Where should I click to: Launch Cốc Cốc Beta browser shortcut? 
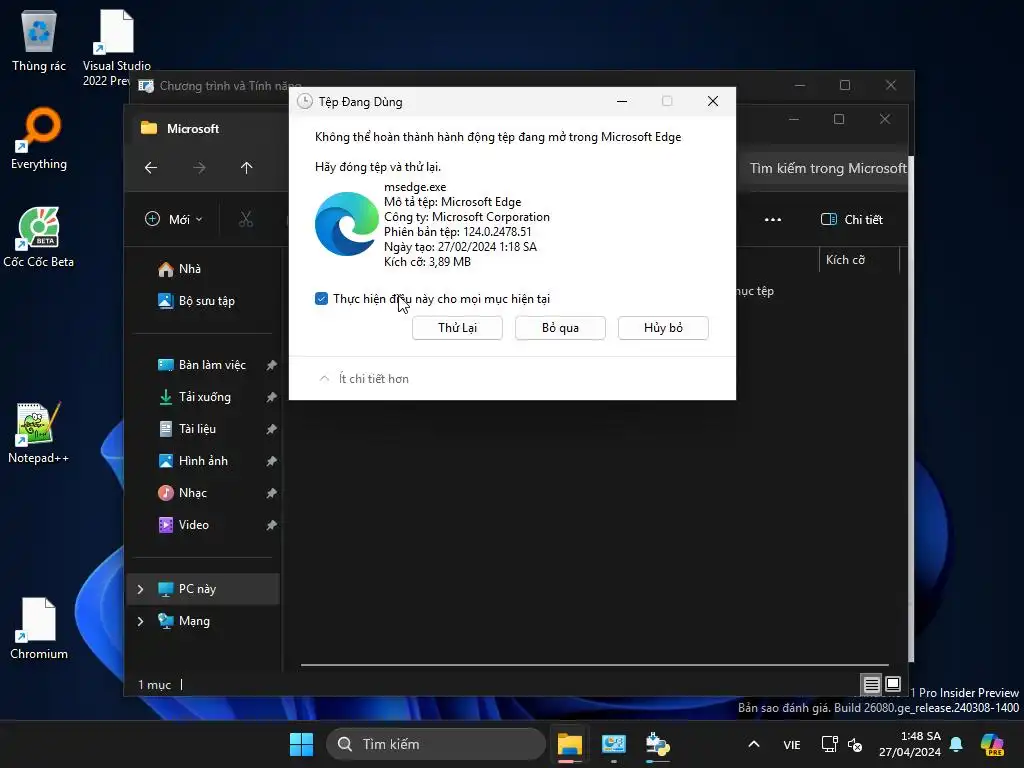click(x=39, y=236)
